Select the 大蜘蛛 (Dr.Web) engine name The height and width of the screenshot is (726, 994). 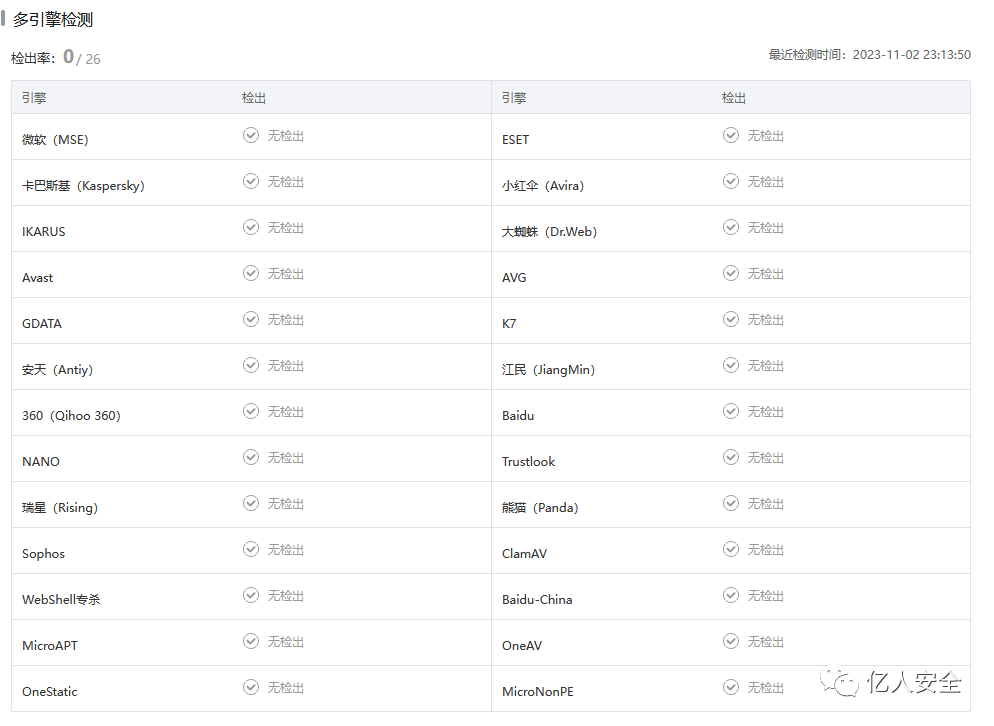click(550, 231)
